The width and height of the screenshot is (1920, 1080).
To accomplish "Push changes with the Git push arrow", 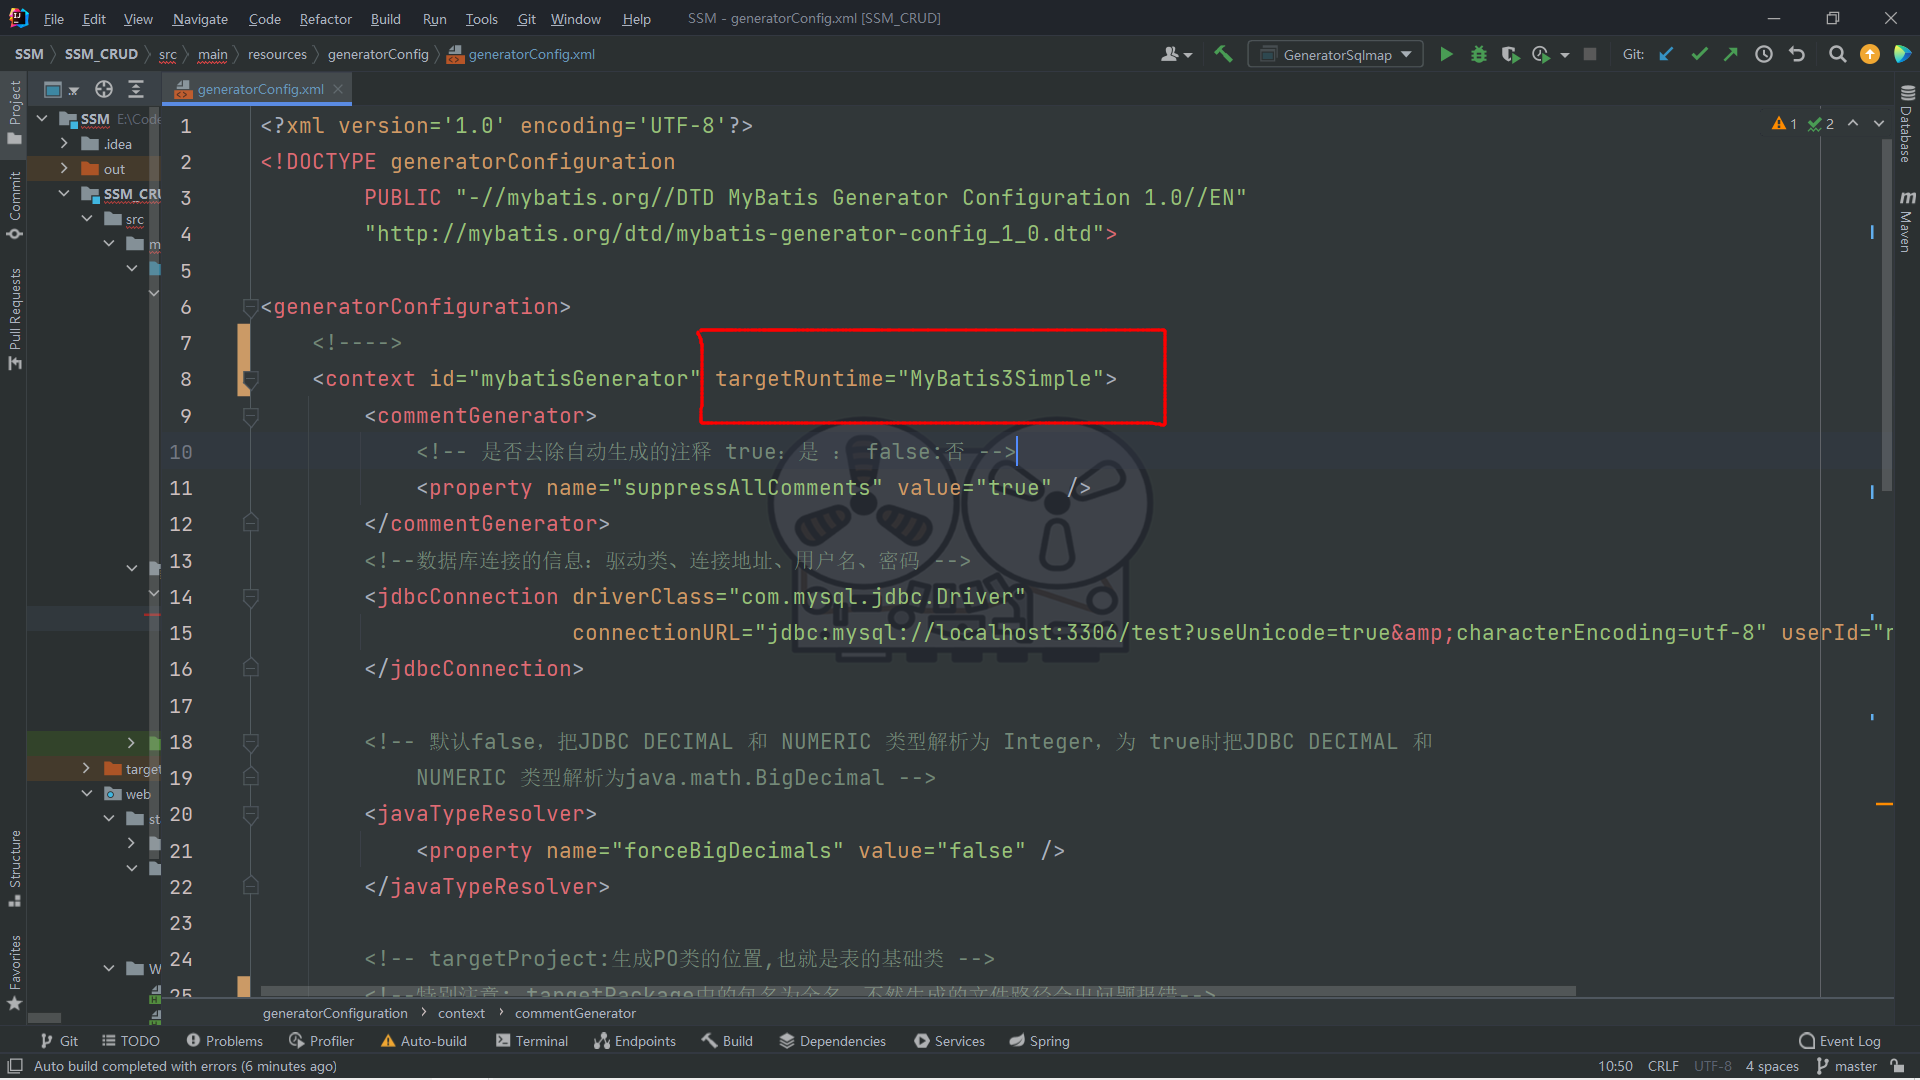I will (x=1731, y=55).
